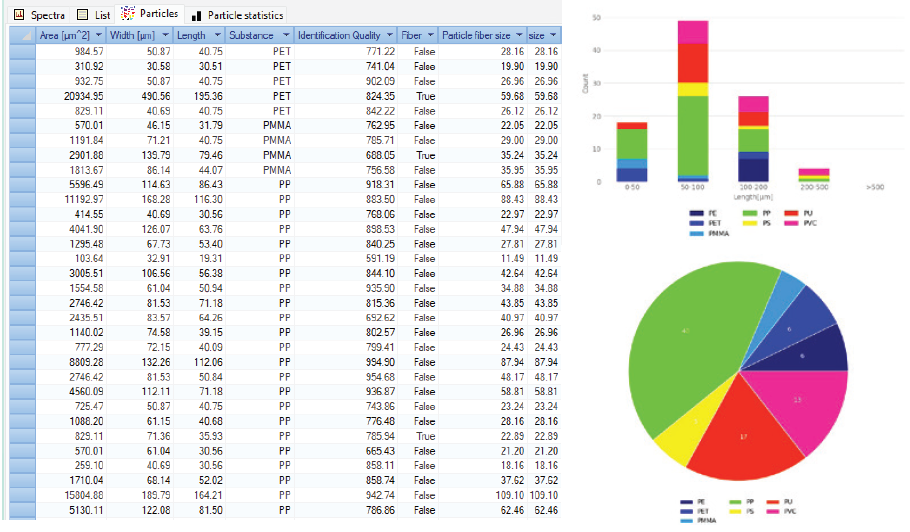Click the red PU segment of the 50-100 bar

(x=693, y=63)
